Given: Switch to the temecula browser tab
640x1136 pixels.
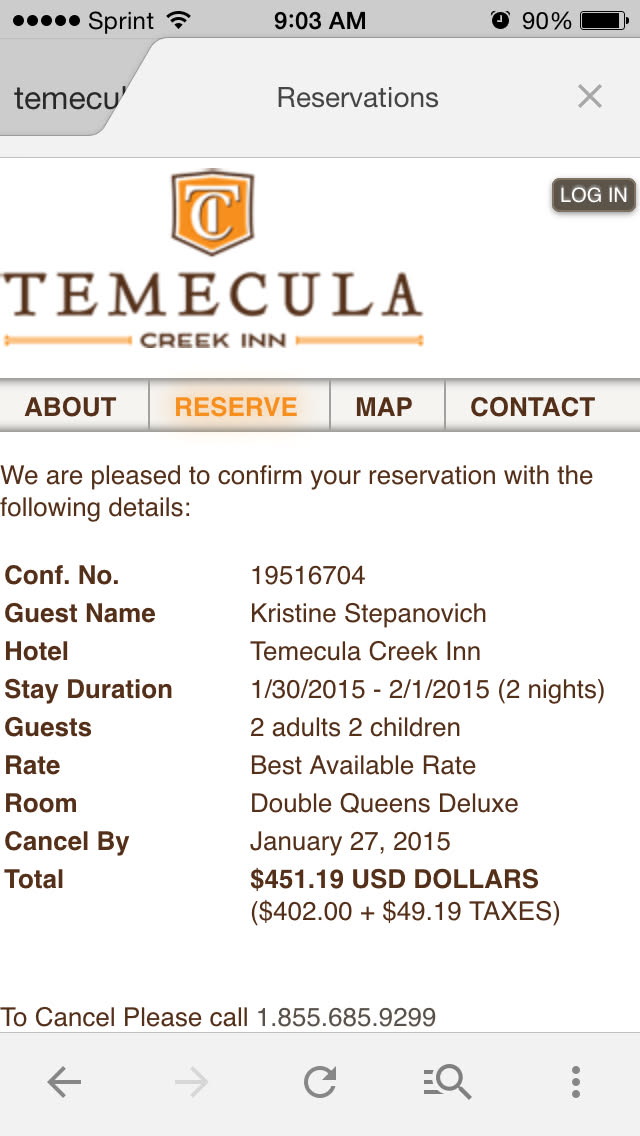Looking at the screenshot, I should point(68,98).
